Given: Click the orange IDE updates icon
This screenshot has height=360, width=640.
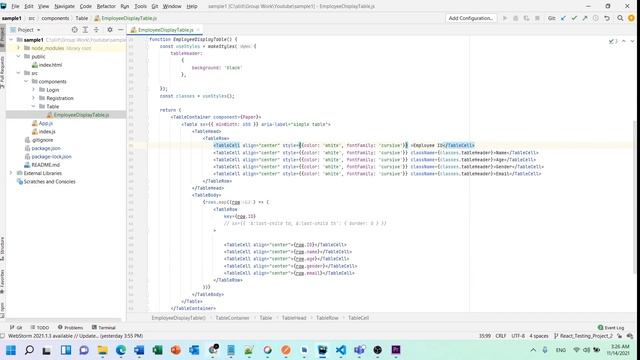Looking at the screenshot, I should tap(631, 18).
